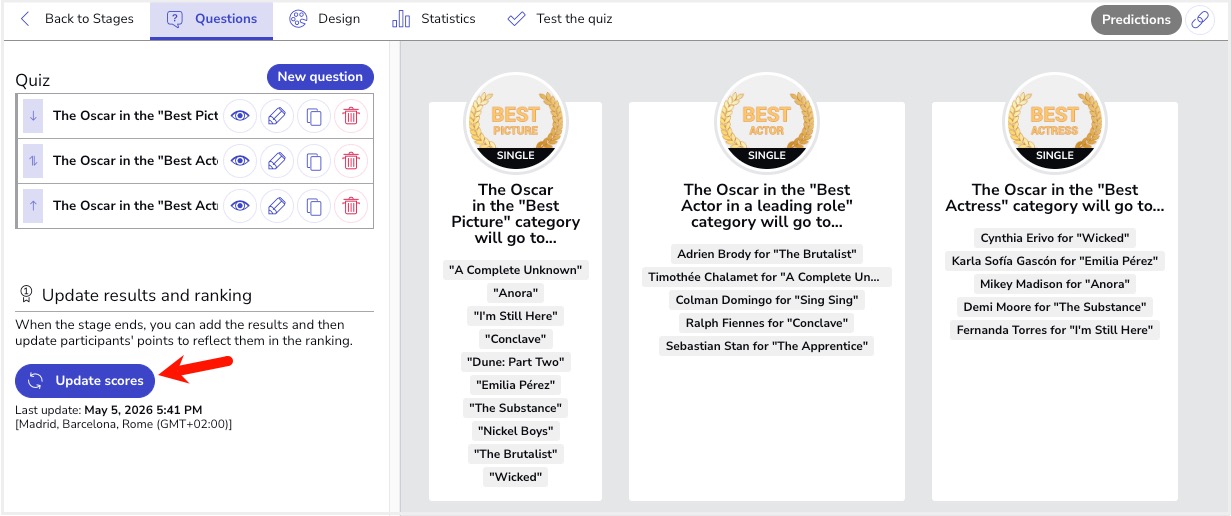
Task: Click the Update scores button
Action: coord(85,380)
